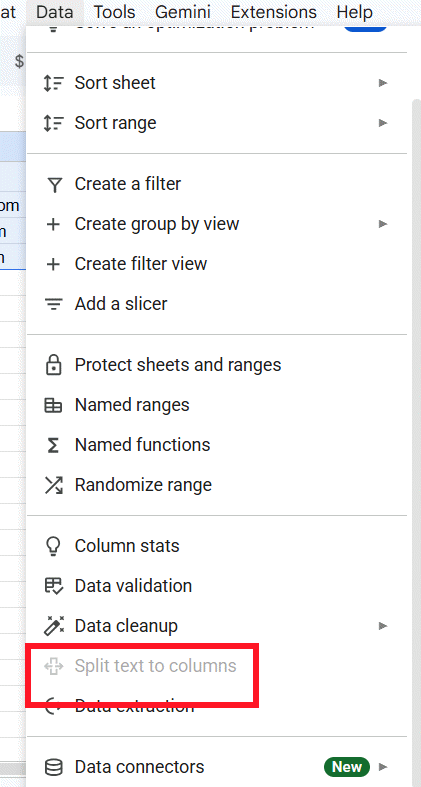Open the Extensions menu
Viewport: 421px width, 787px height.
tap(273, 12)
